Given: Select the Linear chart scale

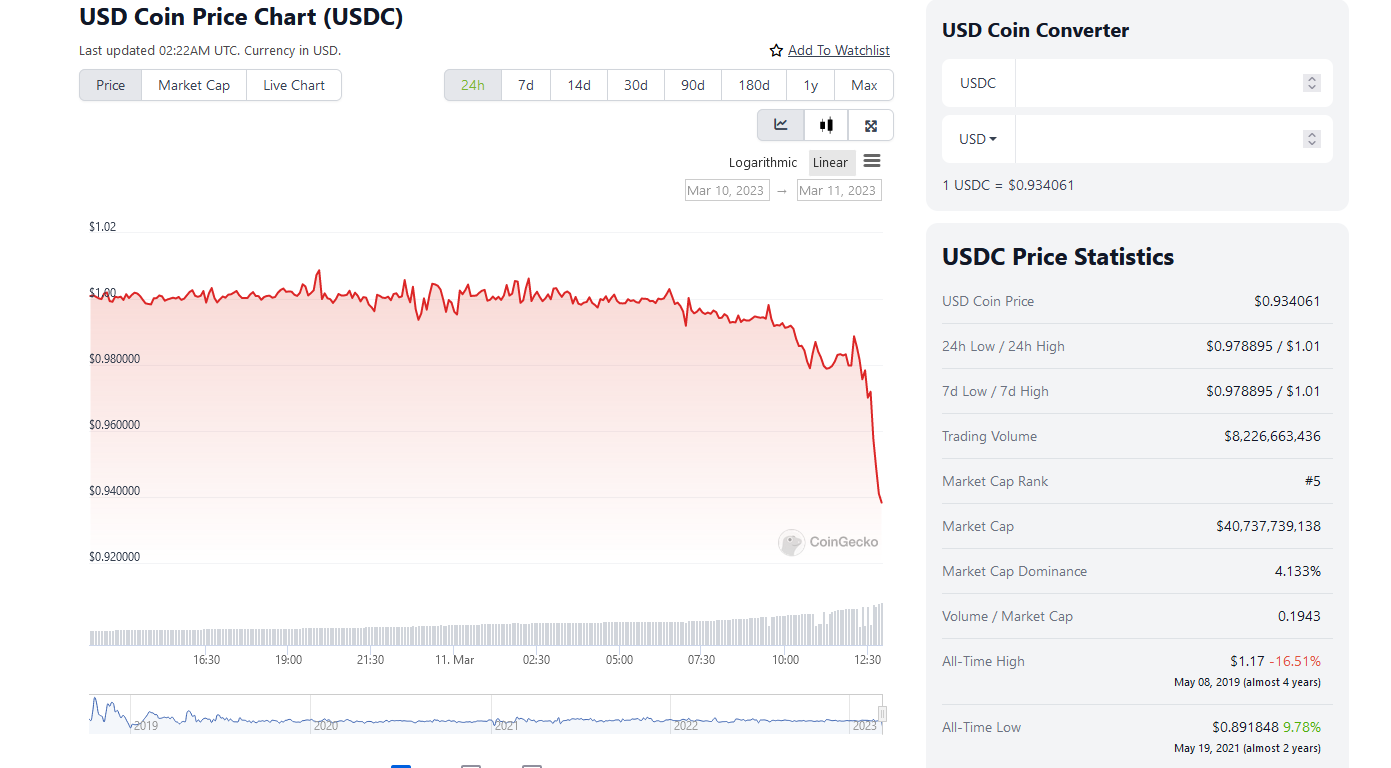Looking at the screenshot, I should pyautogui.click(x=830, y=163).
